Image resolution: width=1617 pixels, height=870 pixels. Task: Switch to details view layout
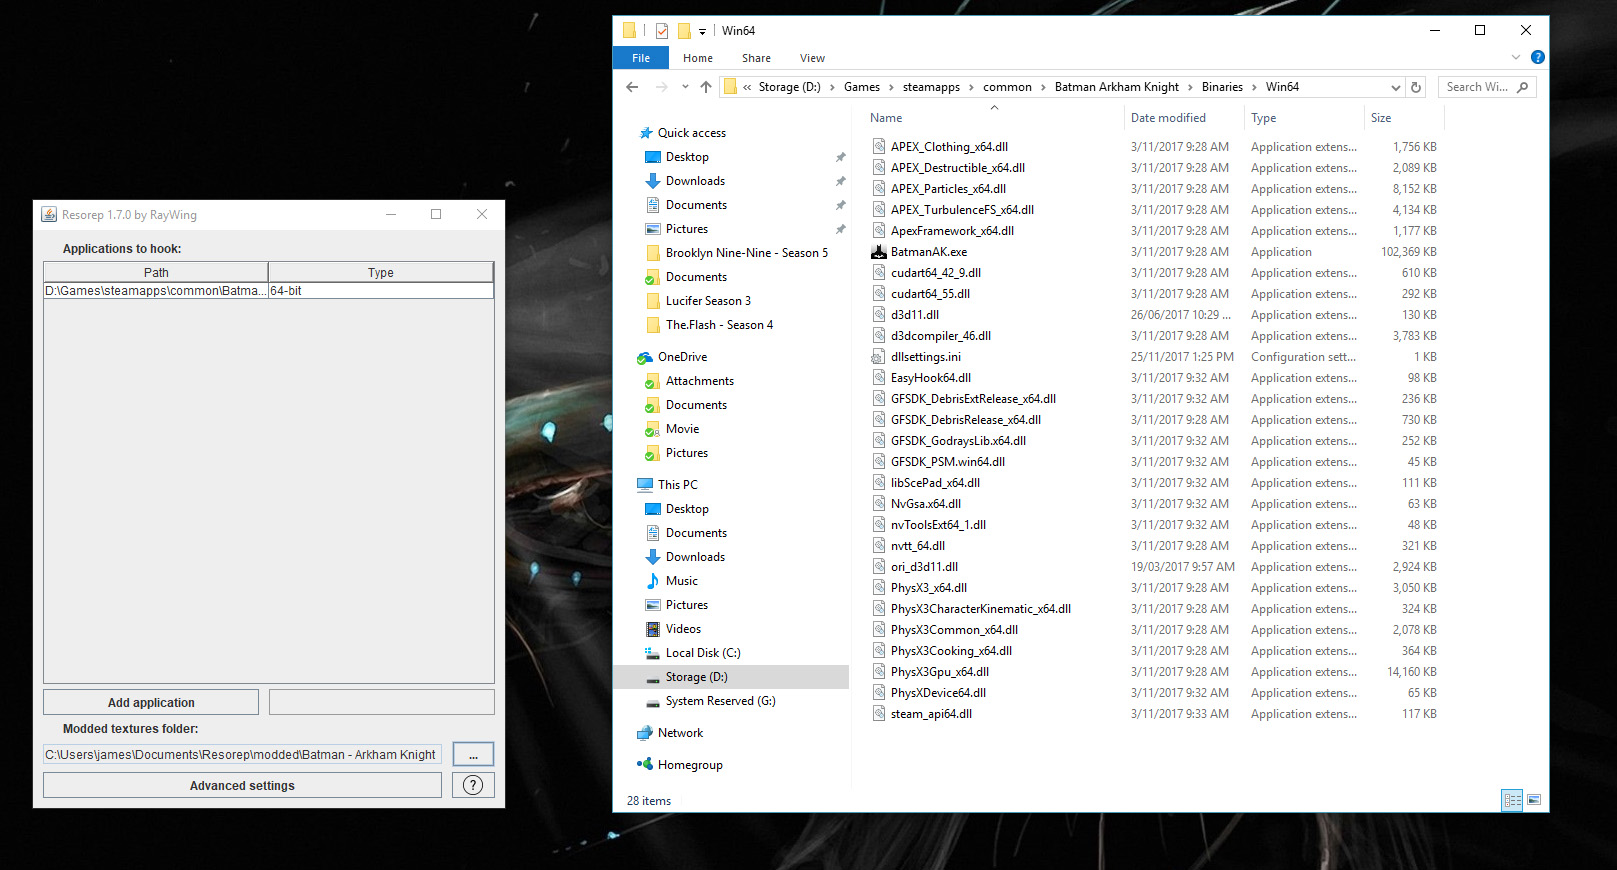coord(1512,800)
